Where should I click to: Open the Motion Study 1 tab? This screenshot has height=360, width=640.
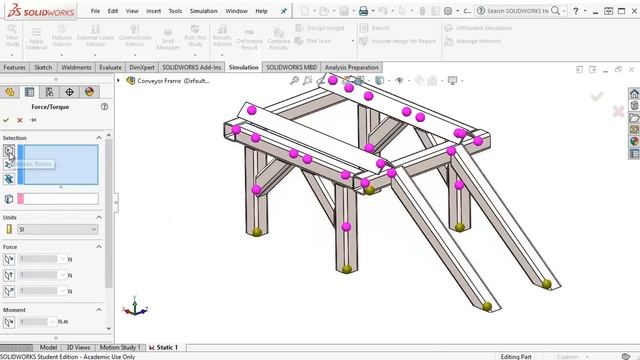pos(120,347)
